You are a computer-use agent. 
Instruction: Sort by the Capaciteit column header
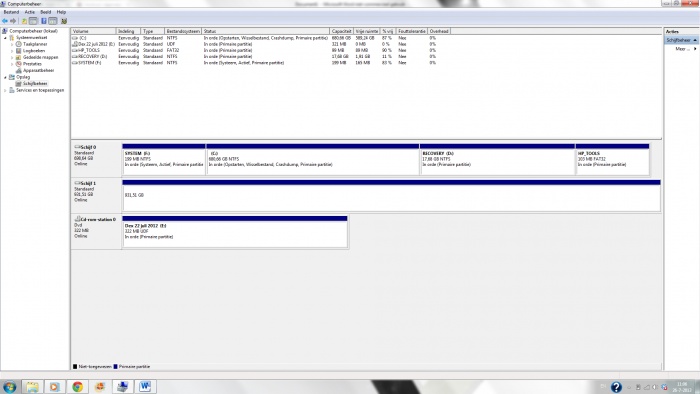tap(342, 31)
